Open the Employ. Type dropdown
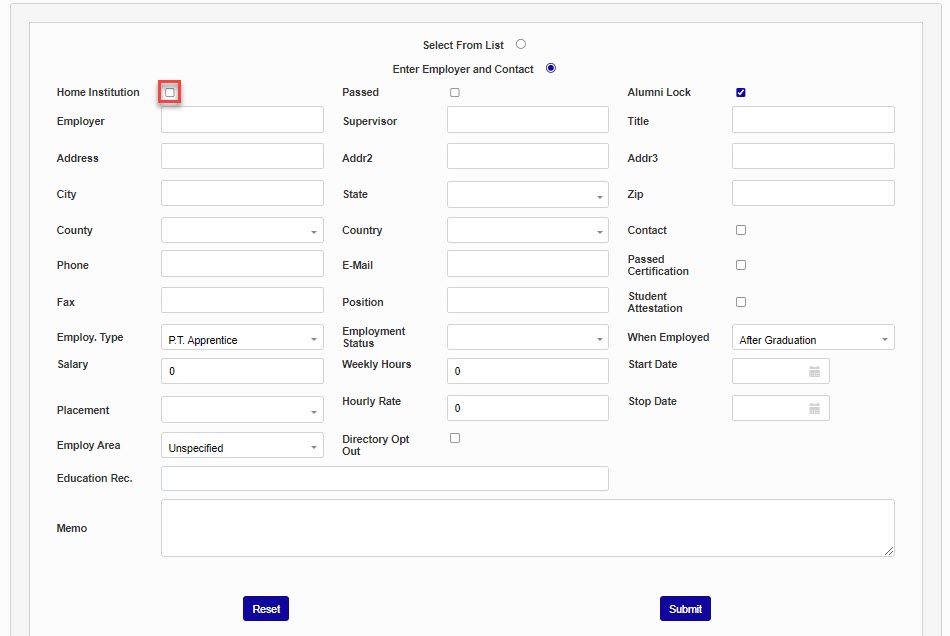The image size is (950, 636). [242, 339]
